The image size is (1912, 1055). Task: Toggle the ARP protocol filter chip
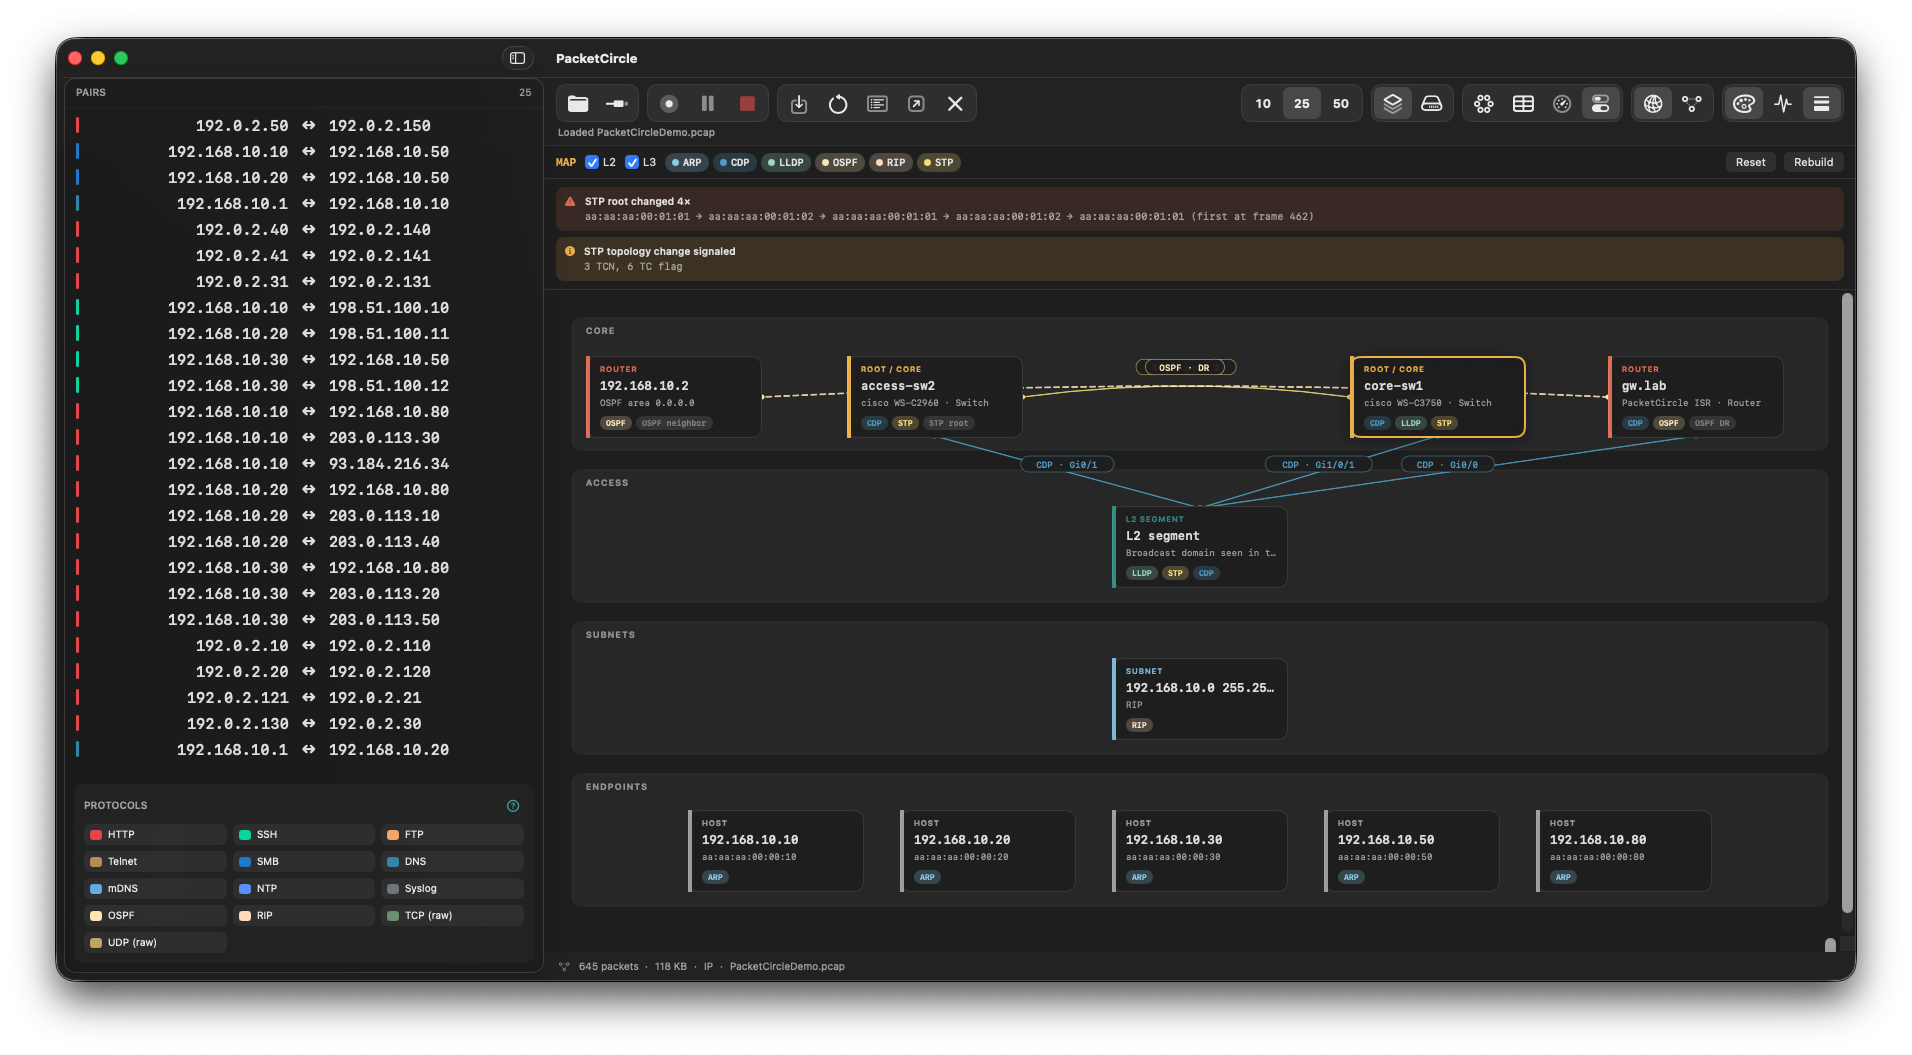point(687,162)
